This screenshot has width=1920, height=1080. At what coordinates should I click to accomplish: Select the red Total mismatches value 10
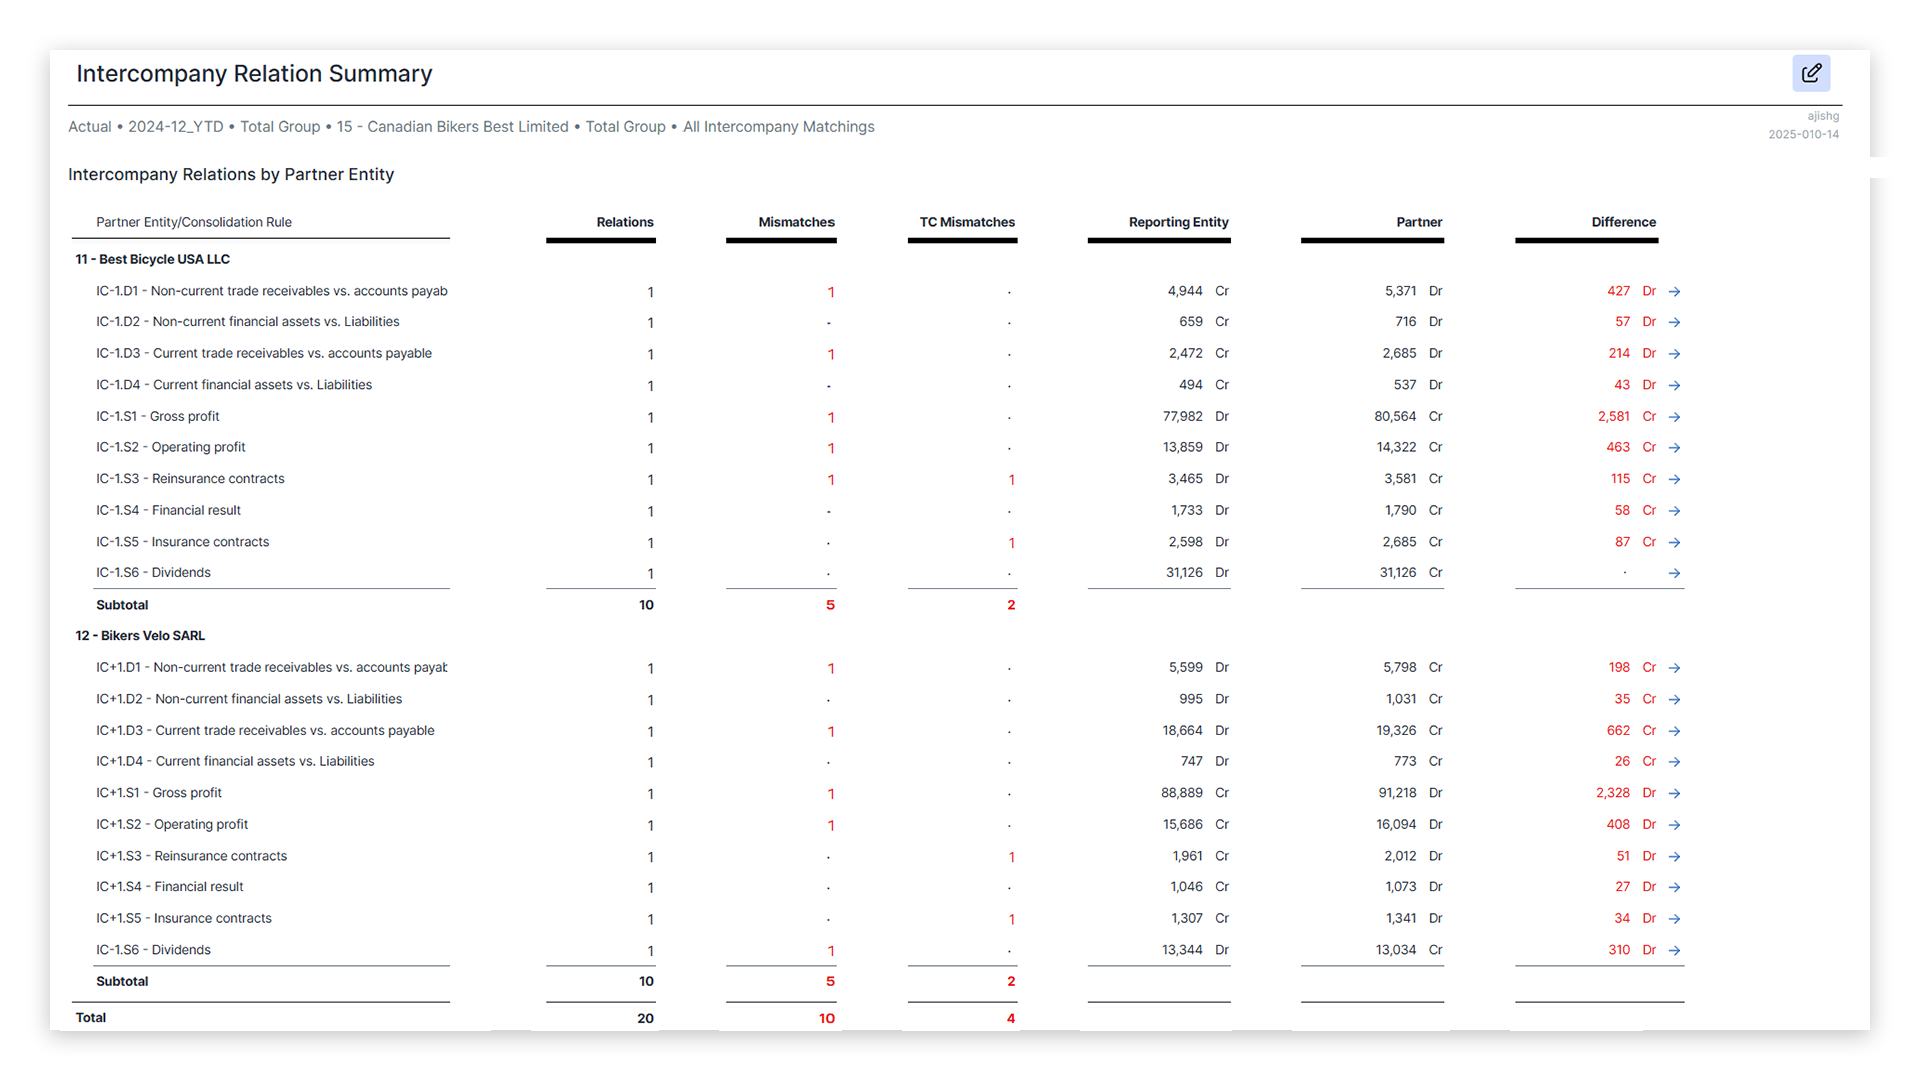click(827, 1018)
